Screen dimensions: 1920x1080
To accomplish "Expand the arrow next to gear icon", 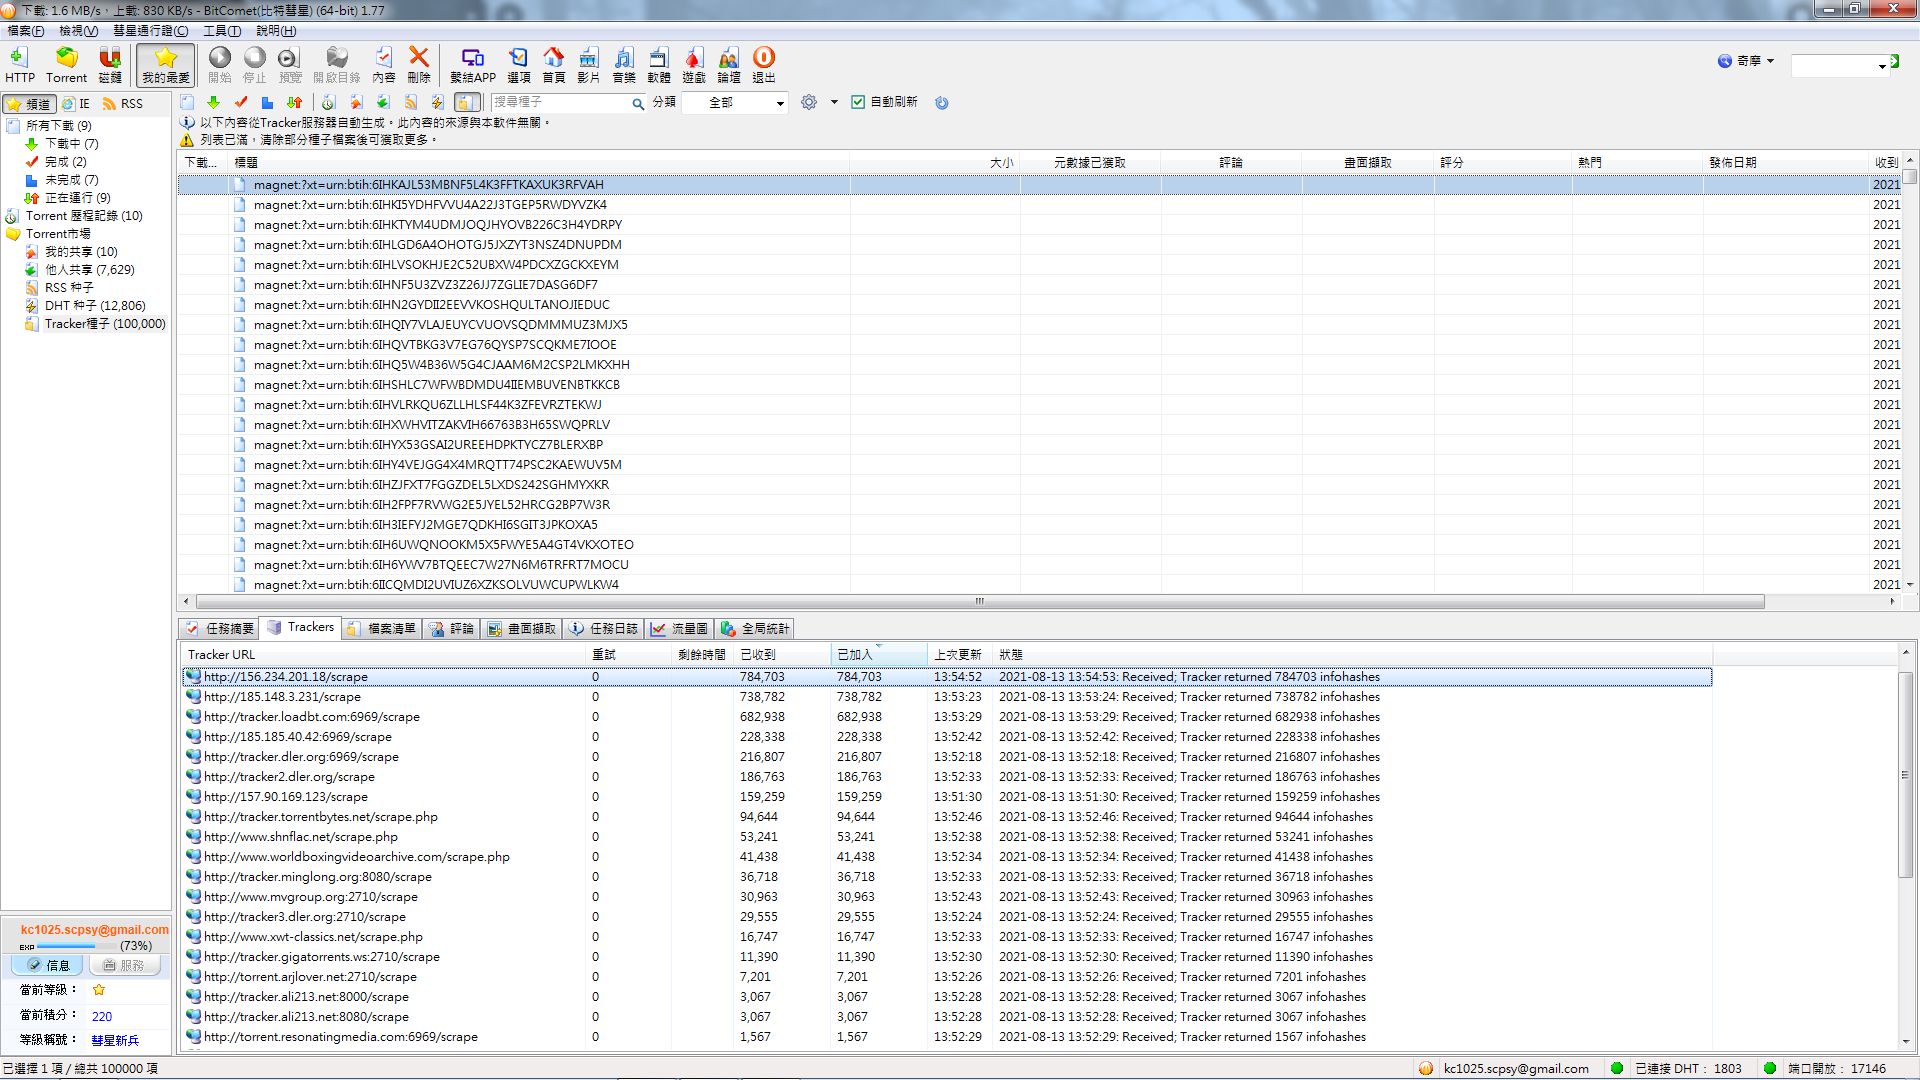I will tap(834, 102).
